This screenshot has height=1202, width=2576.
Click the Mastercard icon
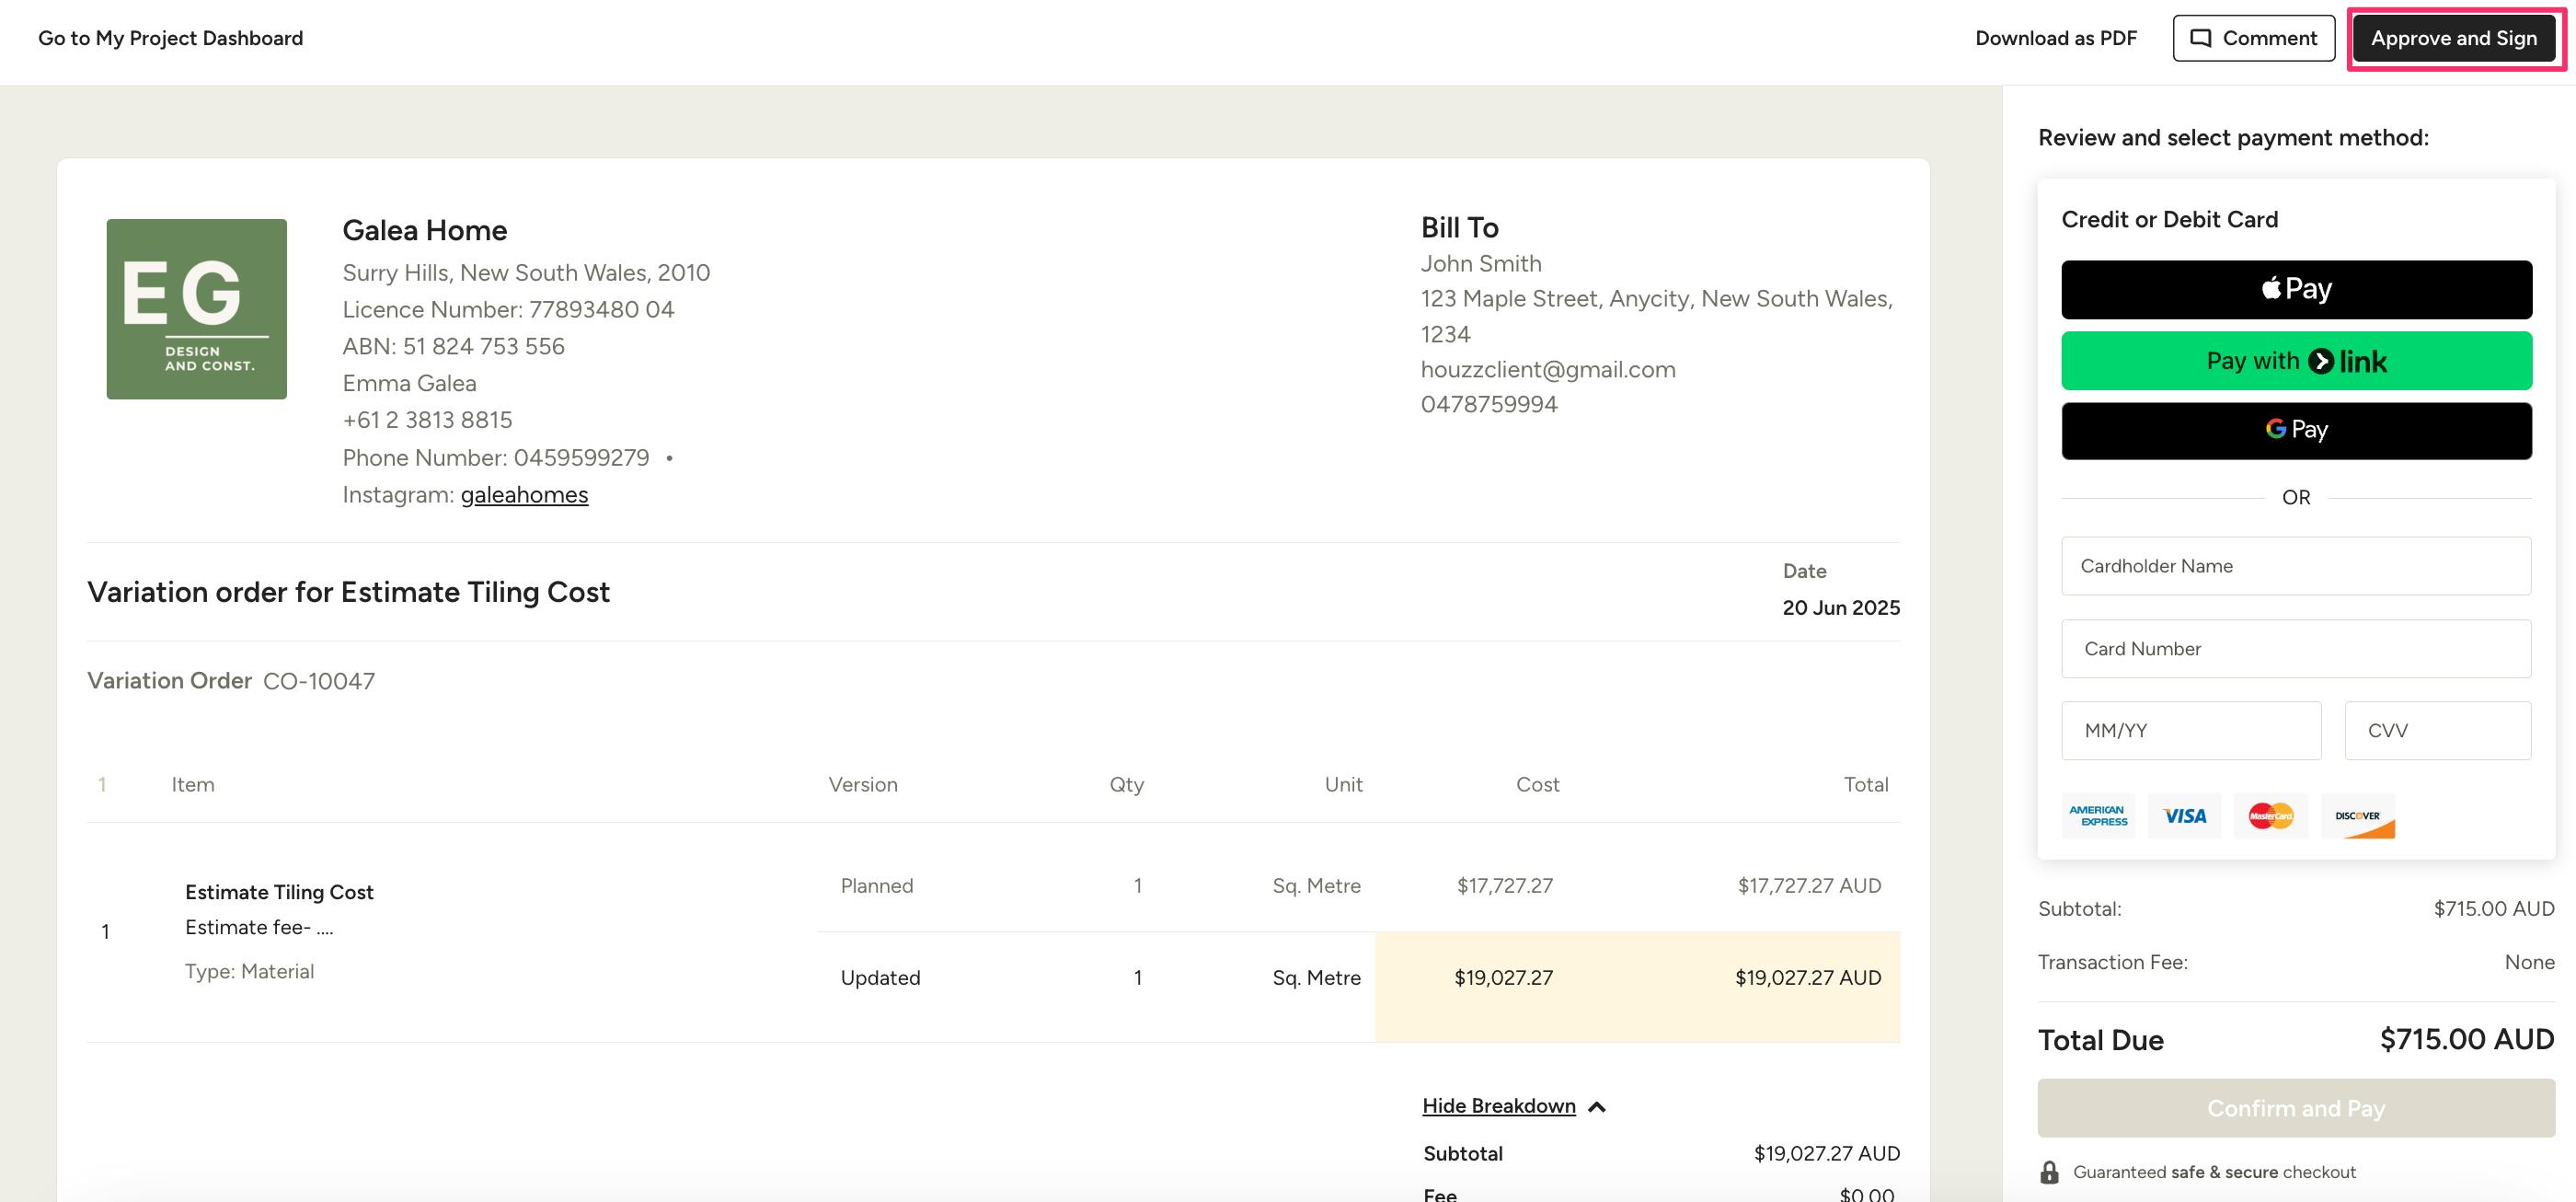[2270, 816]
